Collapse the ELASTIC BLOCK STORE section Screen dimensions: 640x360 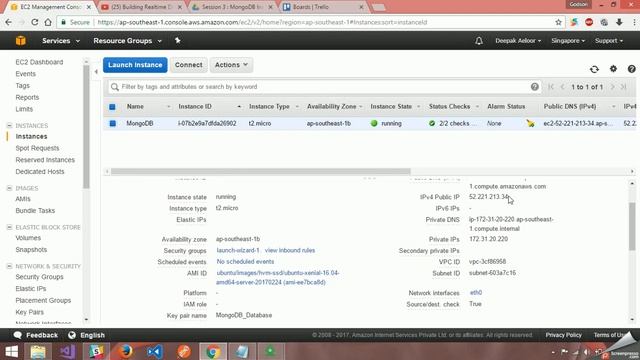click(9, 227)
